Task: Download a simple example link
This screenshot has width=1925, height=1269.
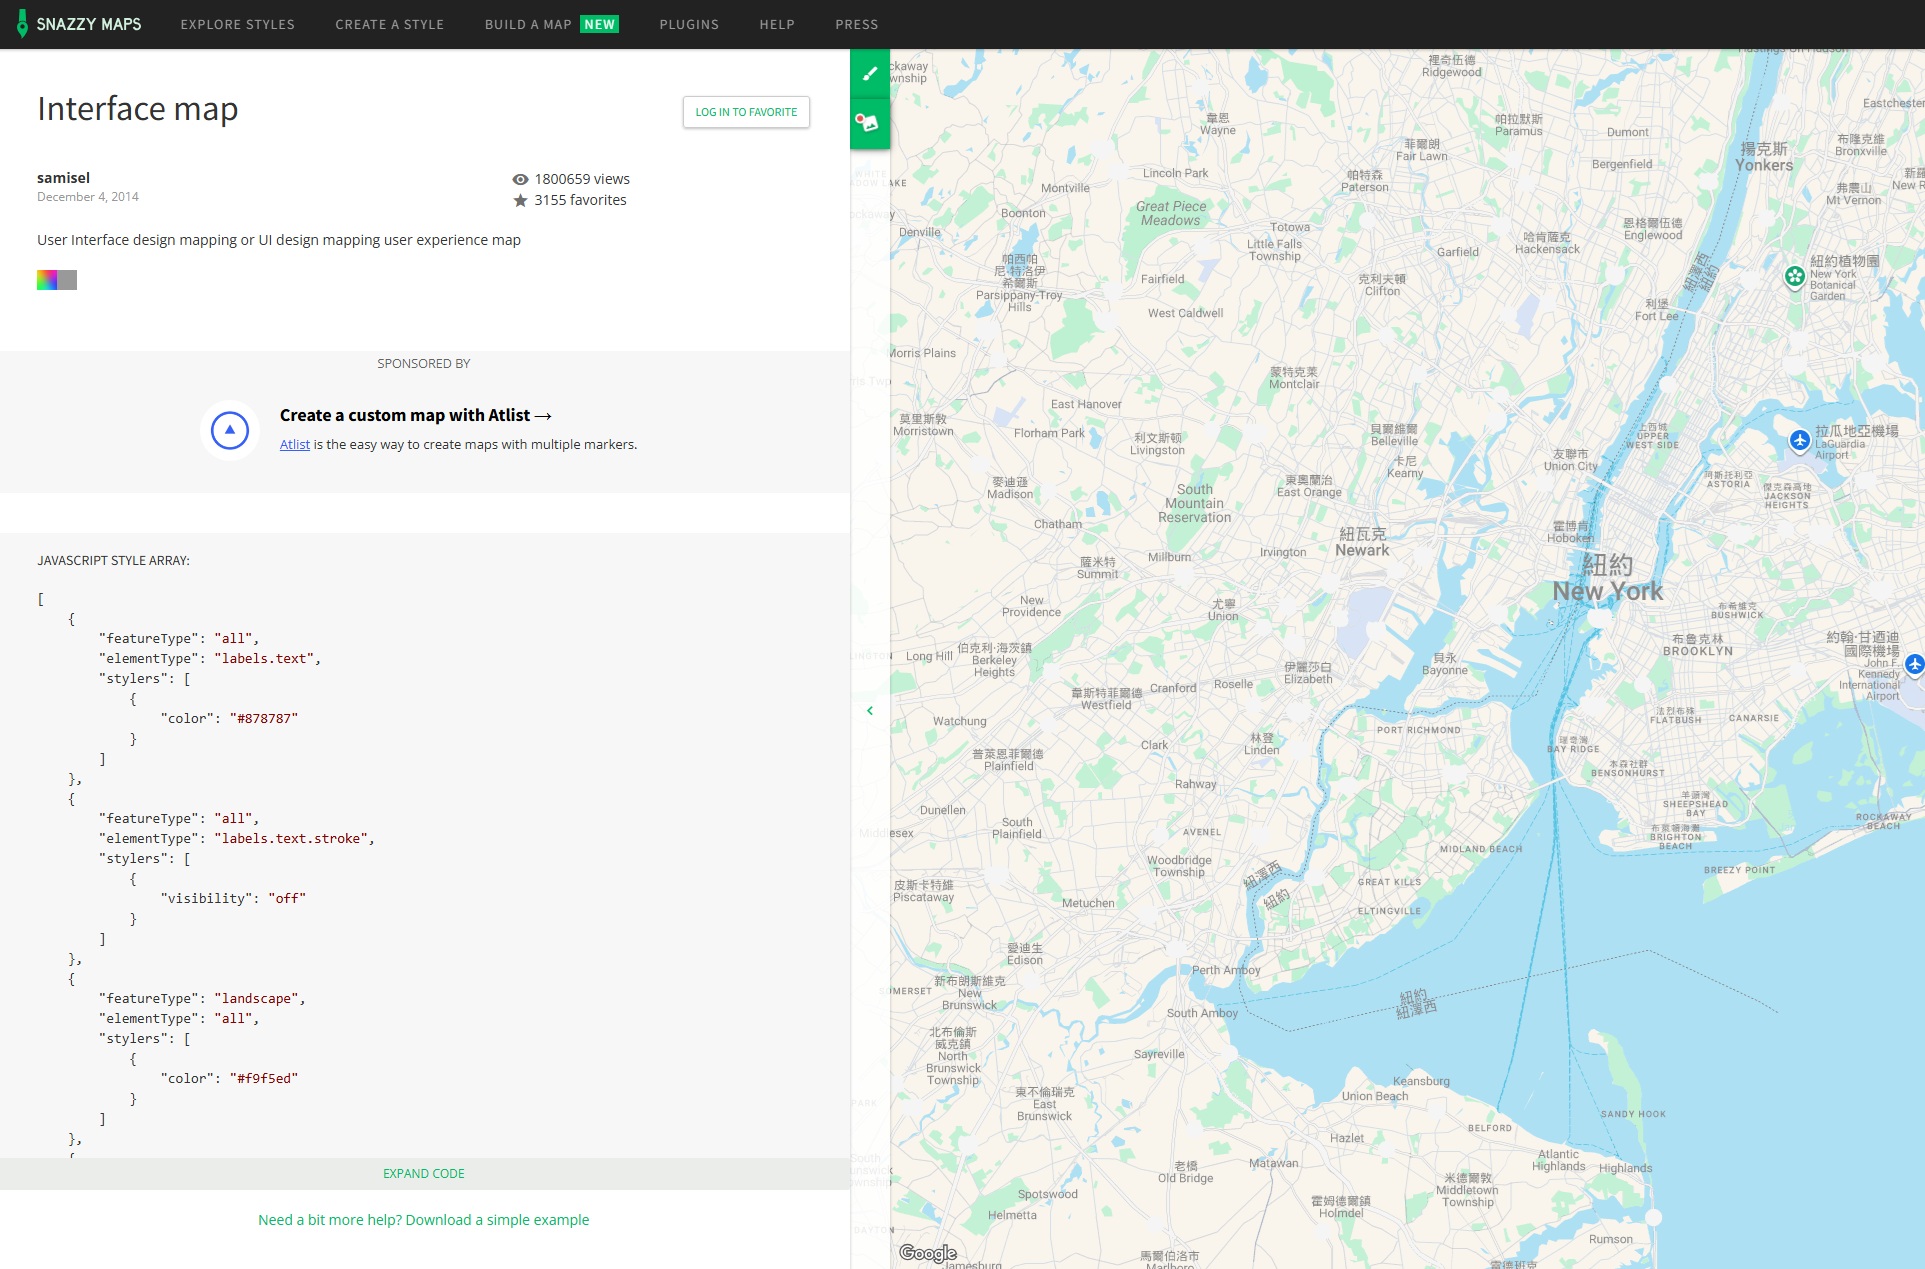Action: click(x=423, y=1220)
